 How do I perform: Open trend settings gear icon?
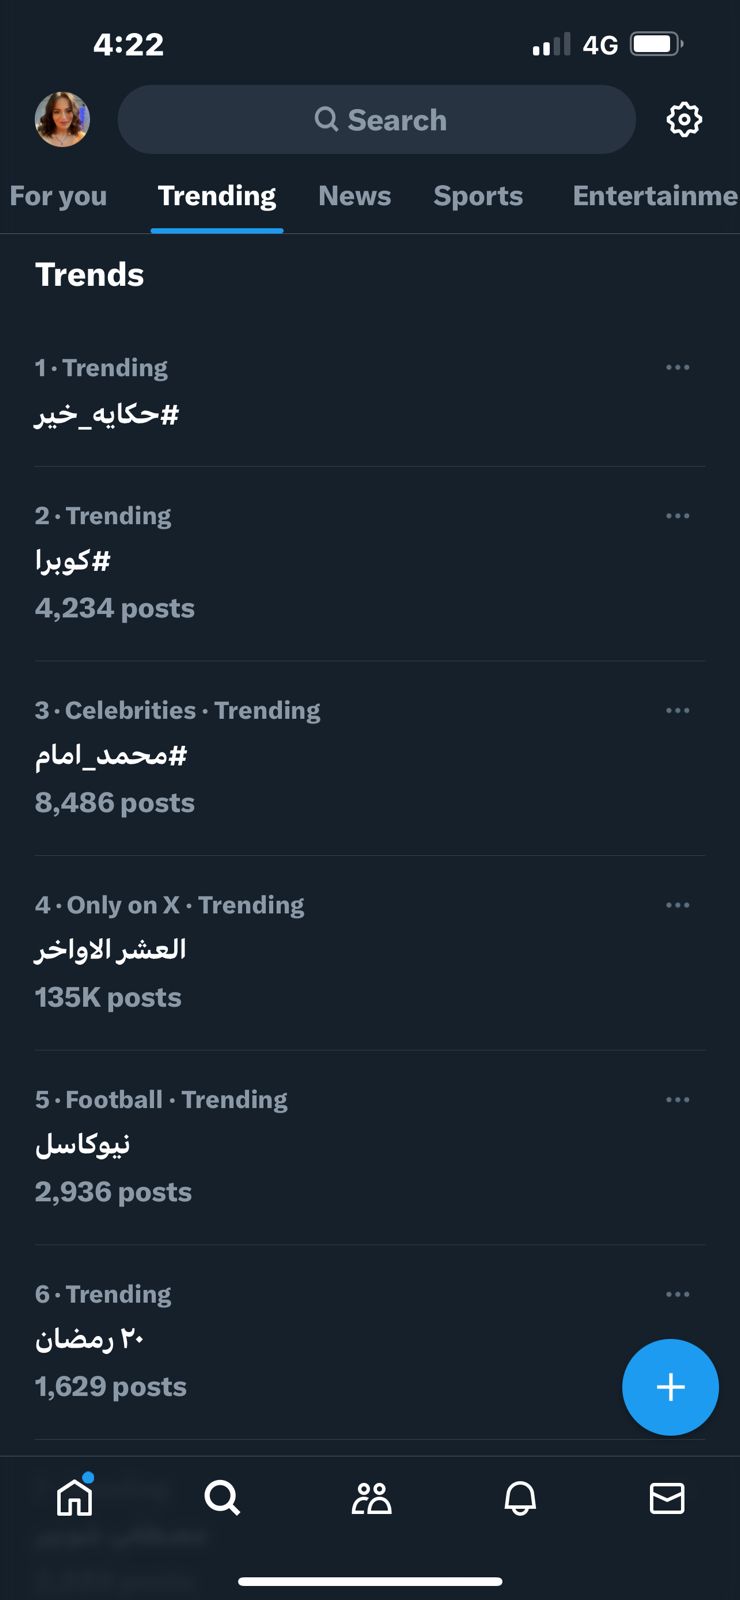(684, 120)
